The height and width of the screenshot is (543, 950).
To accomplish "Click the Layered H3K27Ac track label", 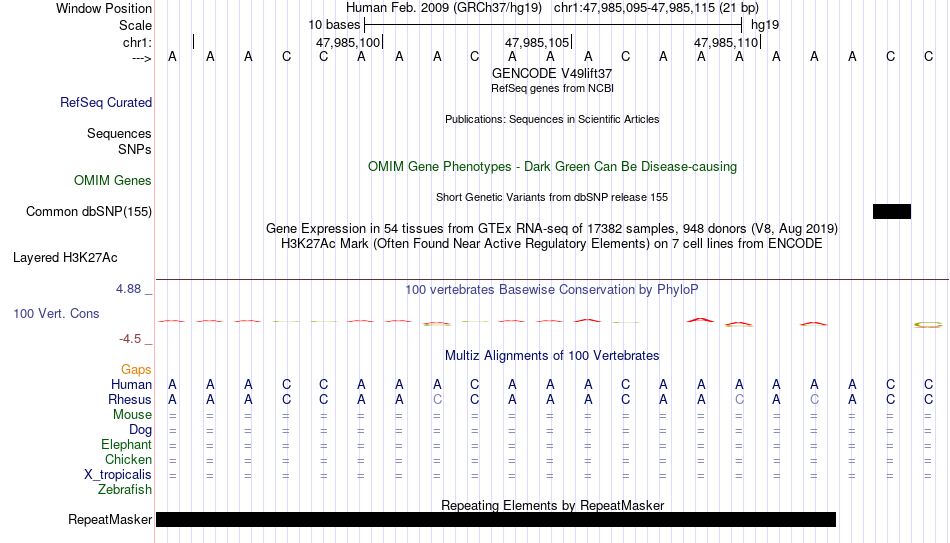I will (x=65, y=258).
